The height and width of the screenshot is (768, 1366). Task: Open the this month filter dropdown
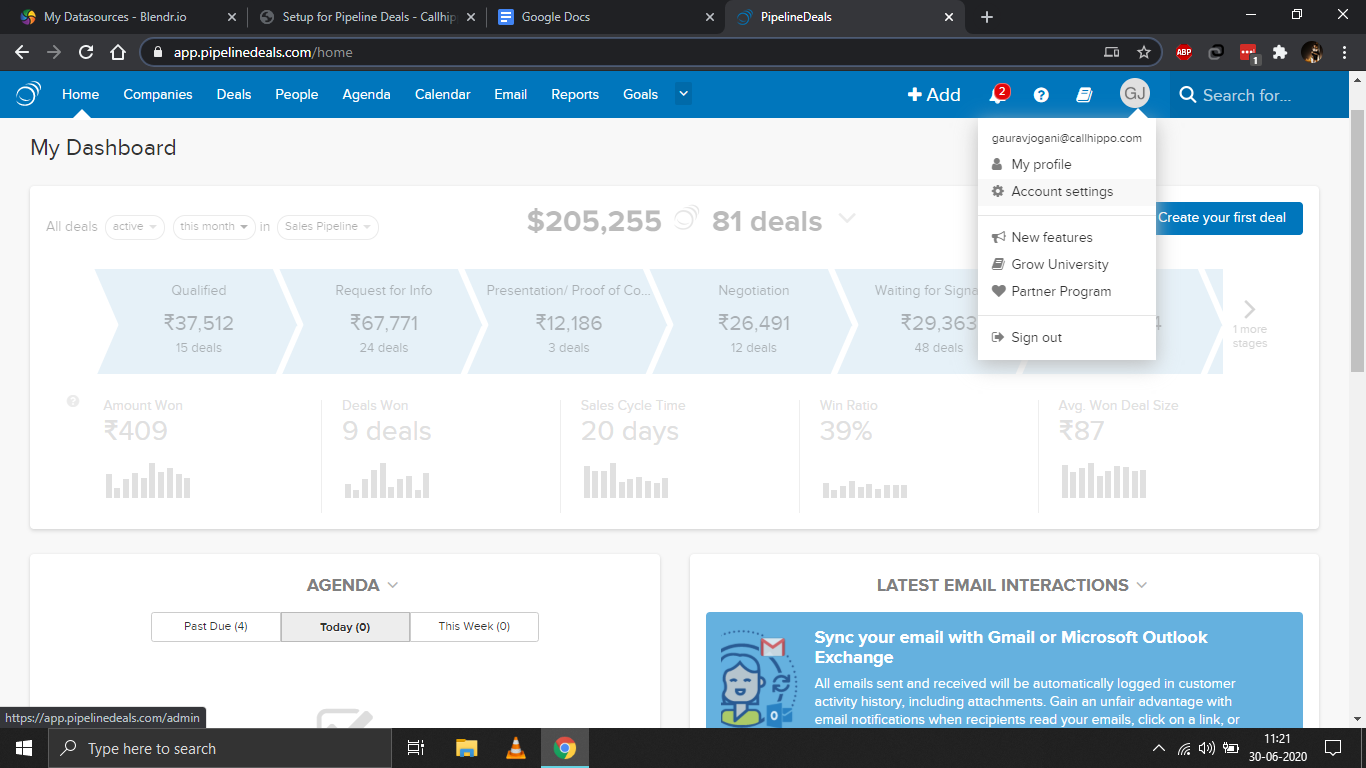pos(214,227)
